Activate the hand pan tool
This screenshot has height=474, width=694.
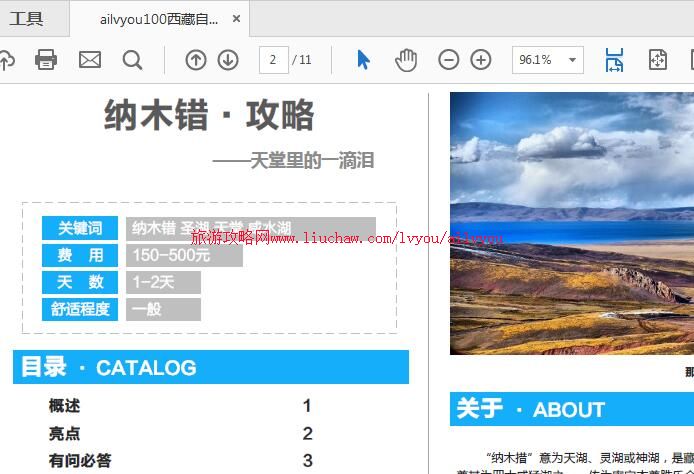[405, 60]
